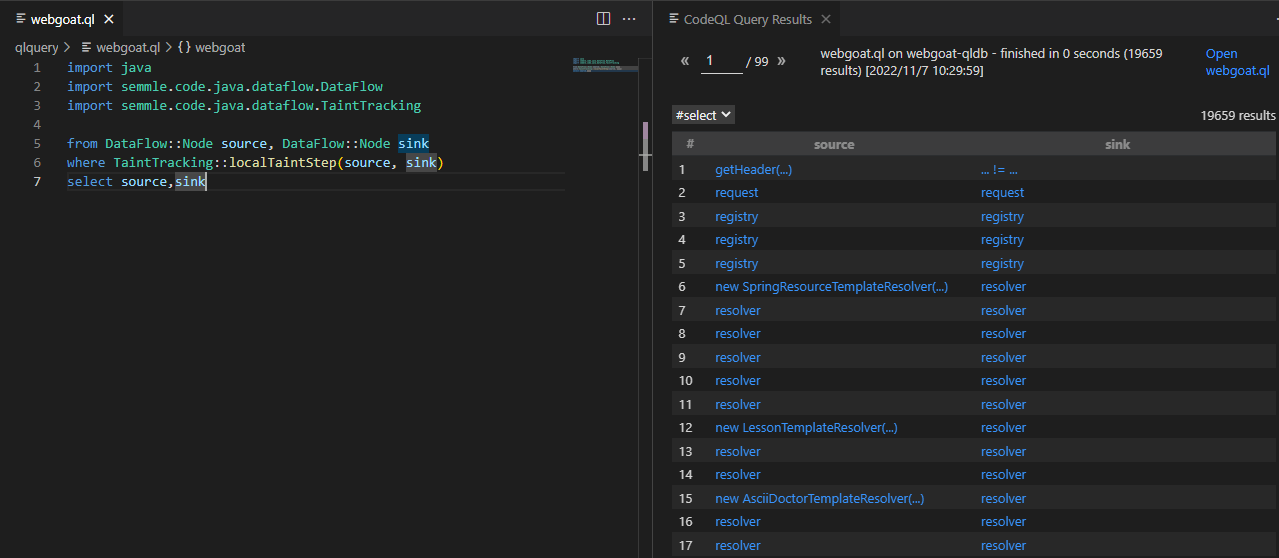This screenshot has width=1279, height=558.
Task: Open the editor more actions menu
Action: [x=629, y=19]
